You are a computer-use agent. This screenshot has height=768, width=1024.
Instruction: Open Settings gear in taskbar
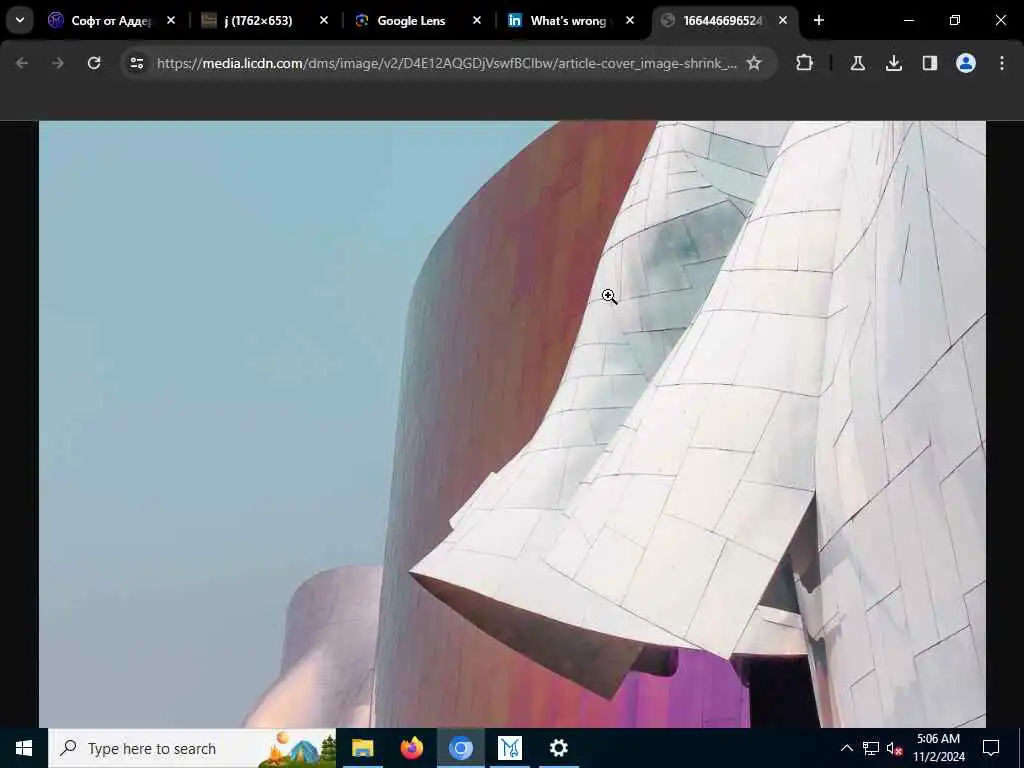tap(558, 748)
